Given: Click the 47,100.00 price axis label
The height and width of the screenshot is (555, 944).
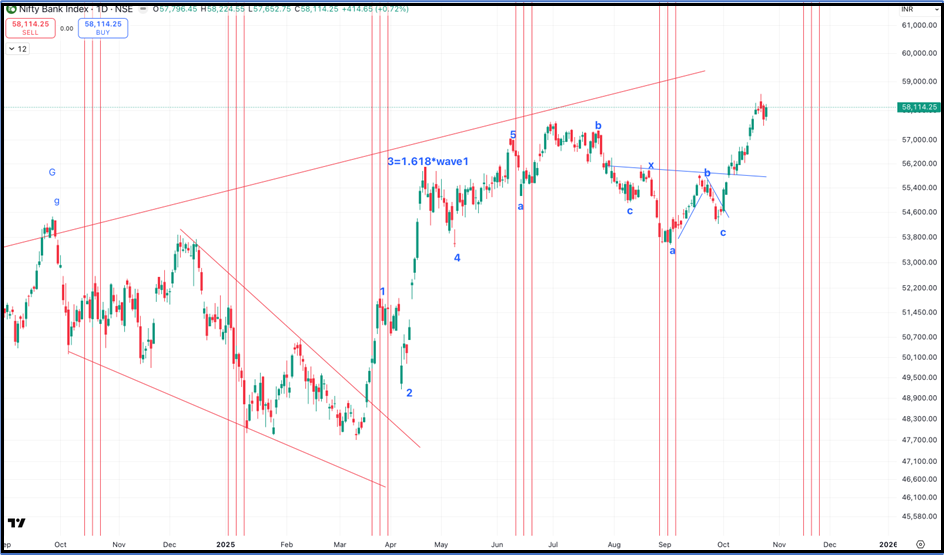Looking at the screenshot, I should (x=921, y=462).
